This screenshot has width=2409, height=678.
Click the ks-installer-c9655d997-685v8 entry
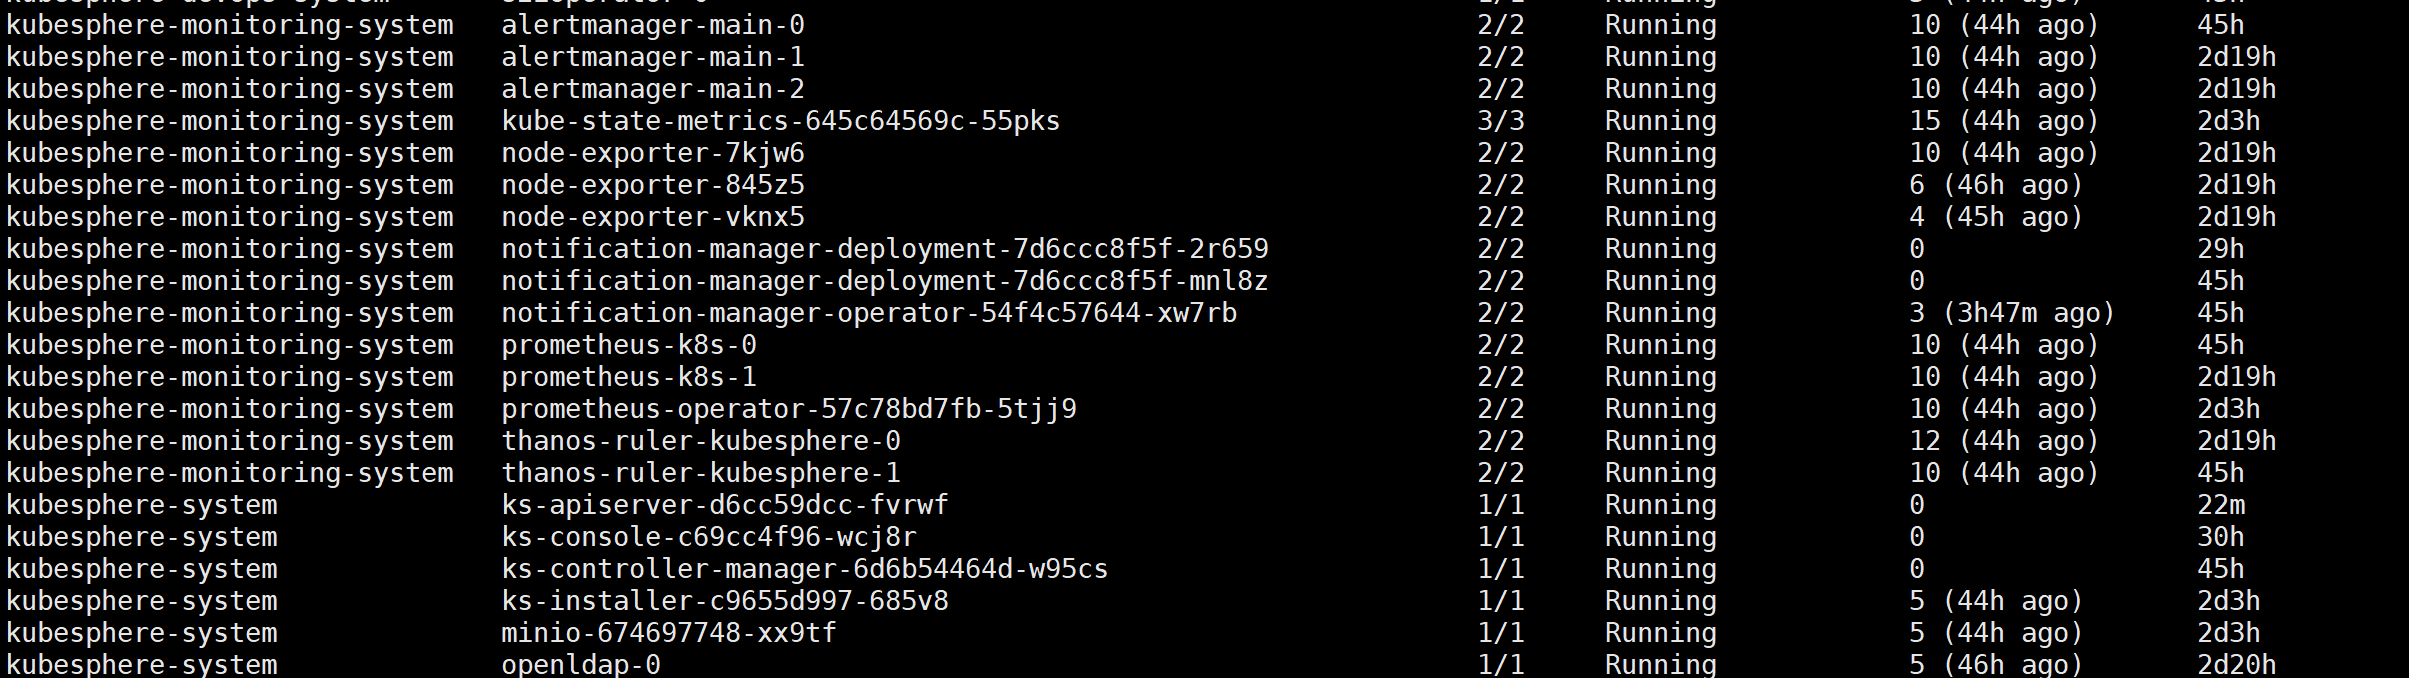tap(725, 601)
